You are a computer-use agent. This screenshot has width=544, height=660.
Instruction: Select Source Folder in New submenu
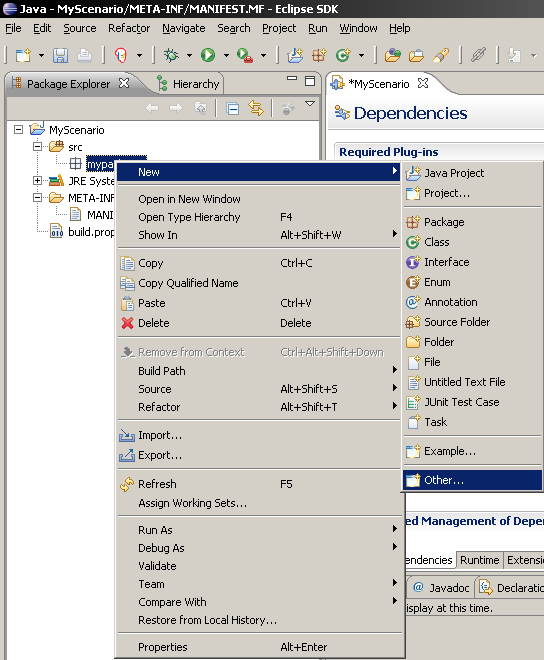472,322
